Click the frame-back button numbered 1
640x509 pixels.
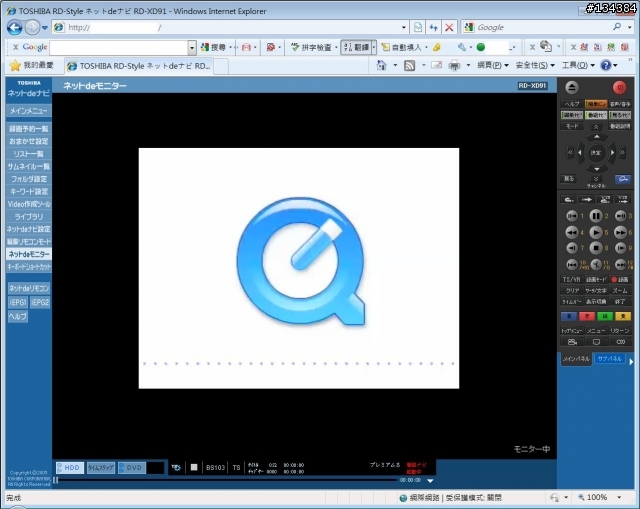click(571, 216)
